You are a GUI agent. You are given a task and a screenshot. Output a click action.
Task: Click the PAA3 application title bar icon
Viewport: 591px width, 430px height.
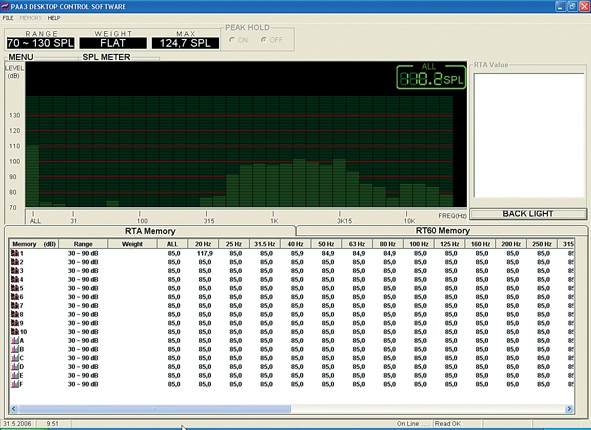click(x=5, y=6)
